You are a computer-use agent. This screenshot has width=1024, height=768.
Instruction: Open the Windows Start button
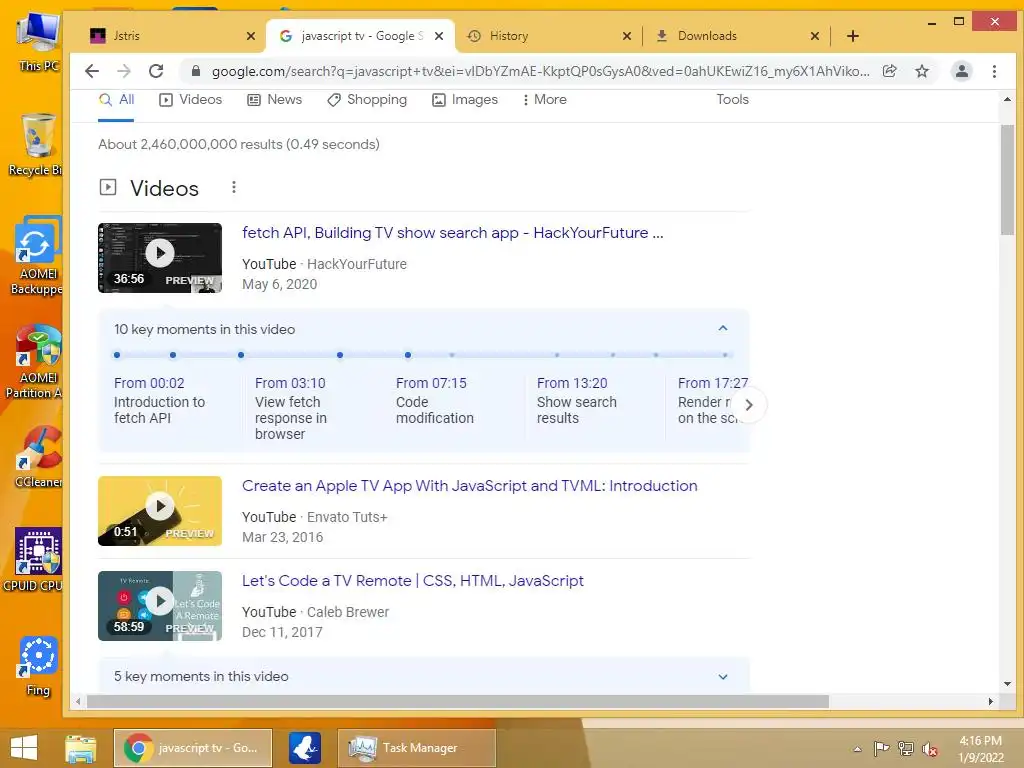point(24,748)
